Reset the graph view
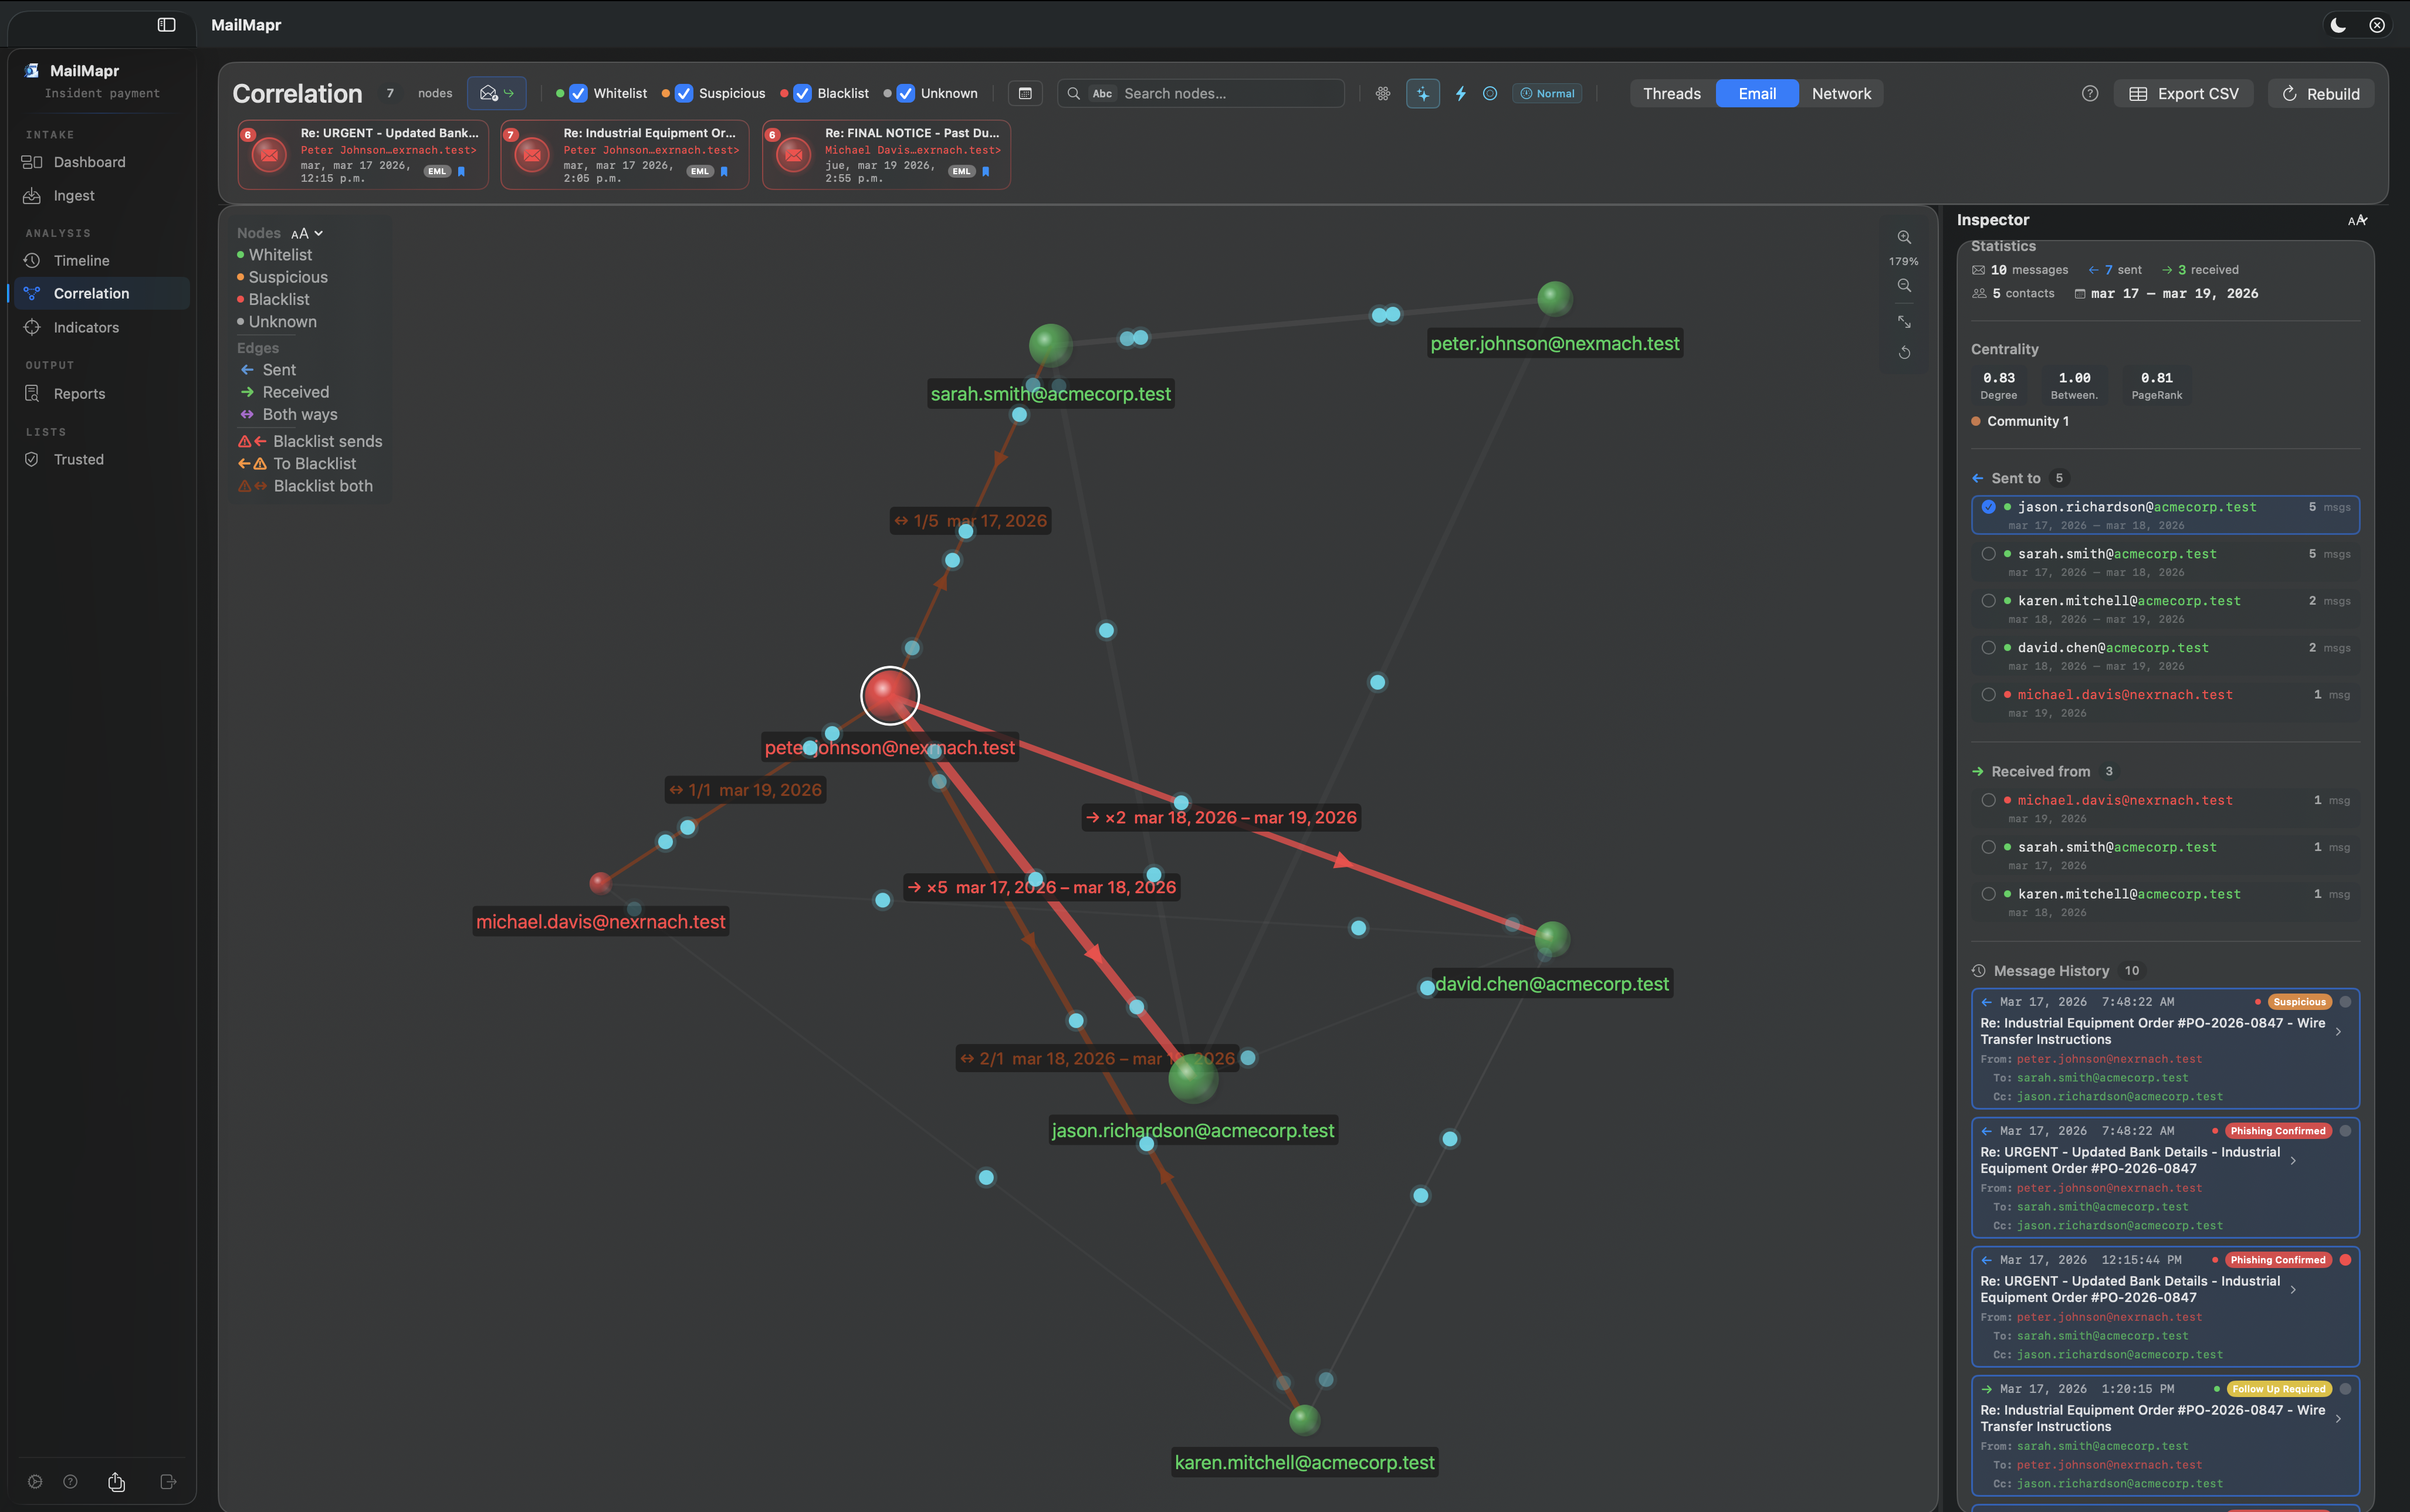2410x1512 pixels. click(1904, 352)
